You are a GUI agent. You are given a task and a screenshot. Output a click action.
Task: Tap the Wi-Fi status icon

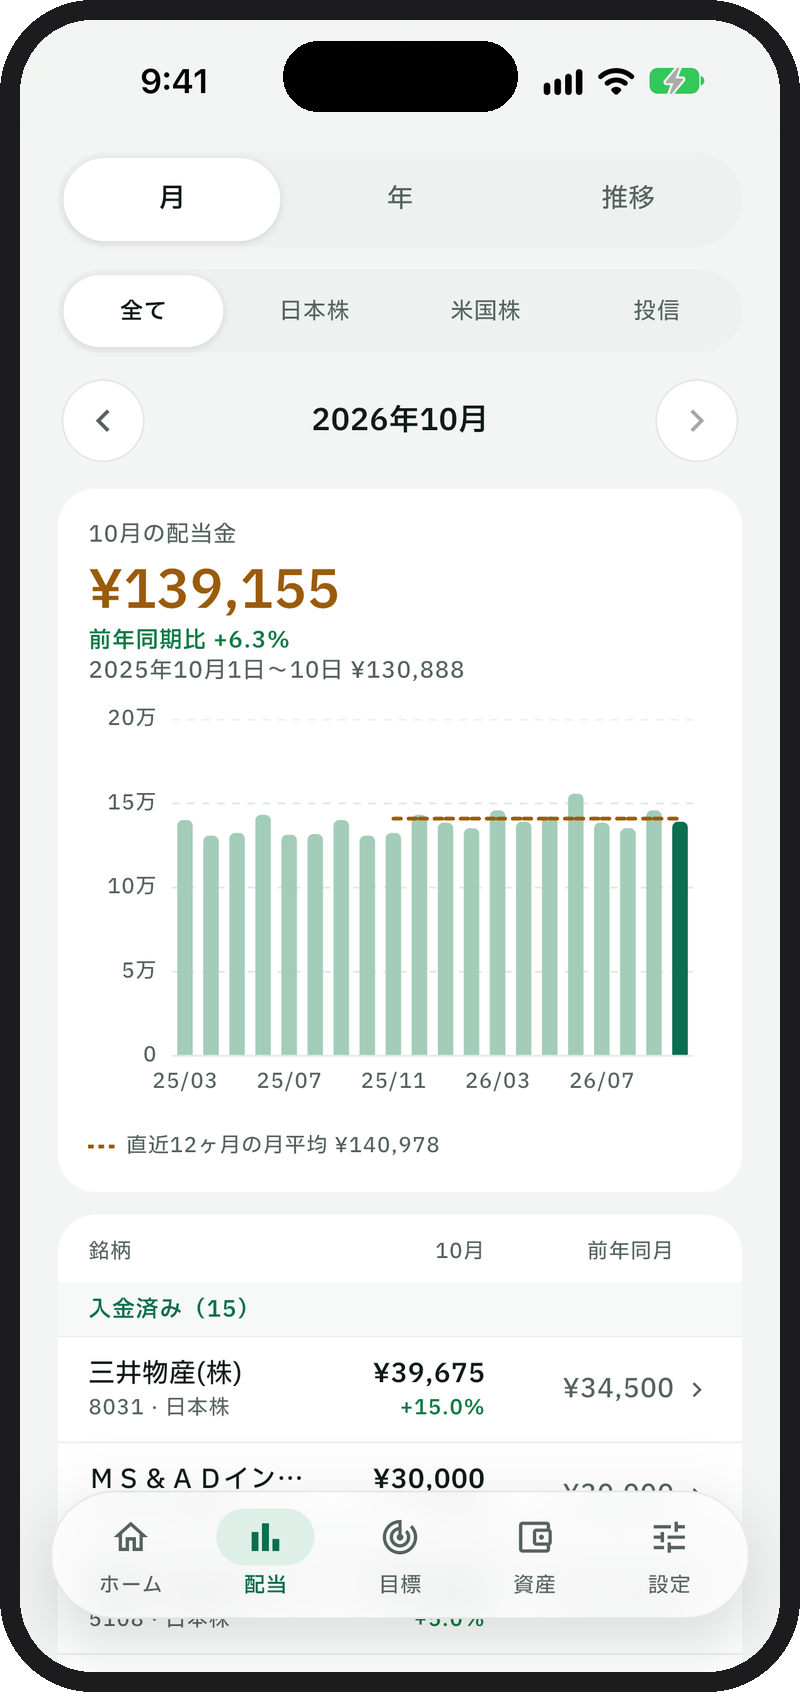[616, 81]
